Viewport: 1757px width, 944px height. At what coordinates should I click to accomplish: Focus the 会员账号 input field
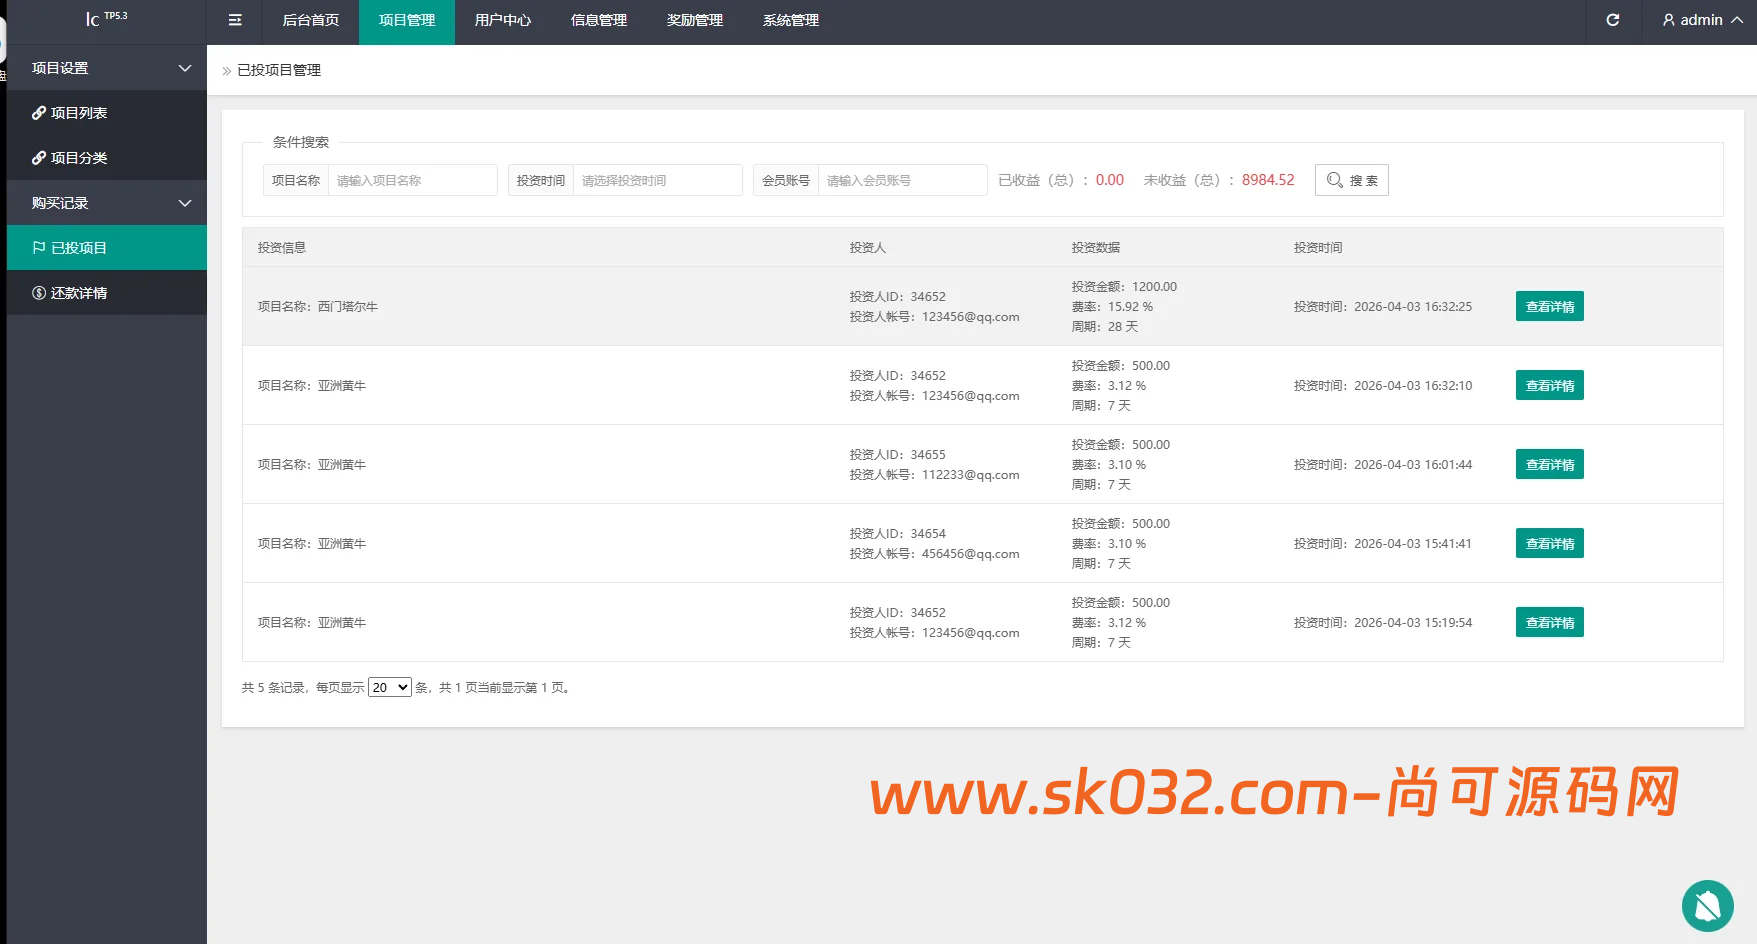coord(902,180)
